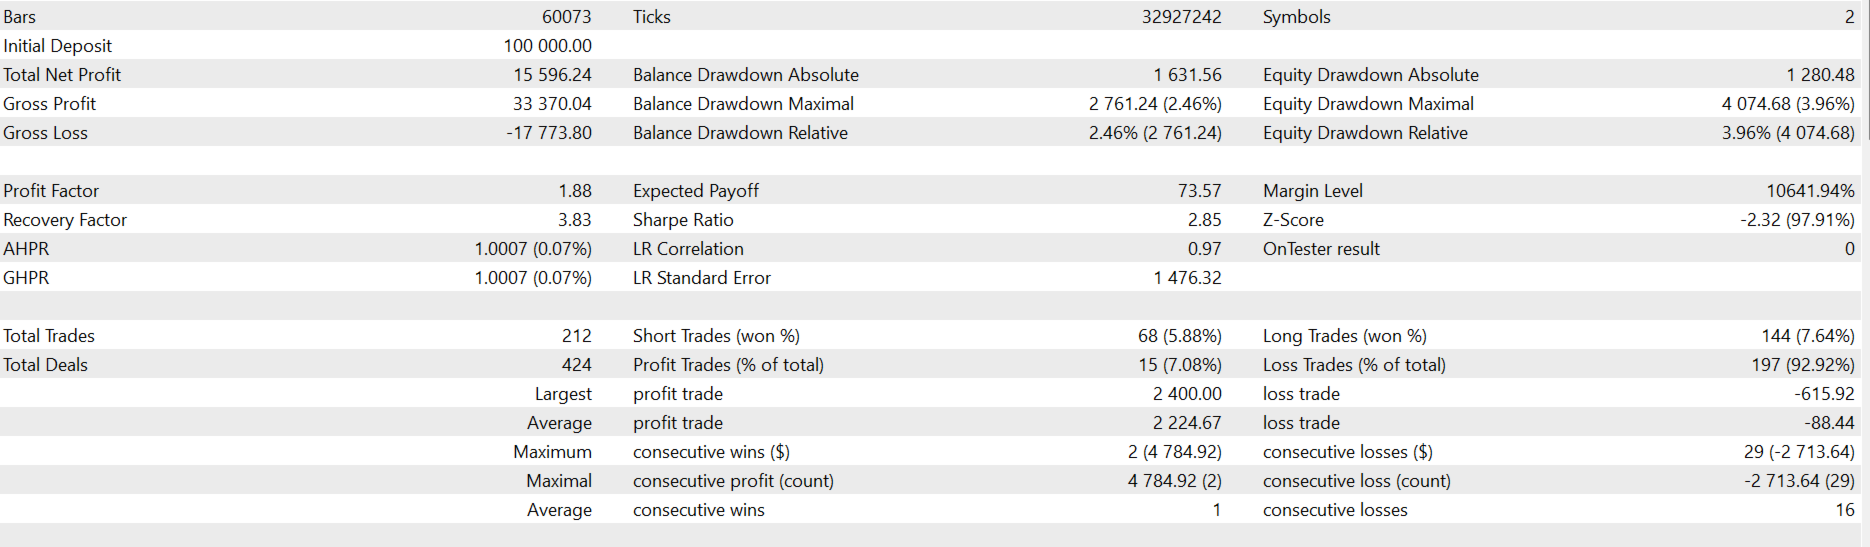The width and height of the screenshot is (1870, 547).
Task: Select the Gross Loss value -17 773.80
Action: coord(549,133)
